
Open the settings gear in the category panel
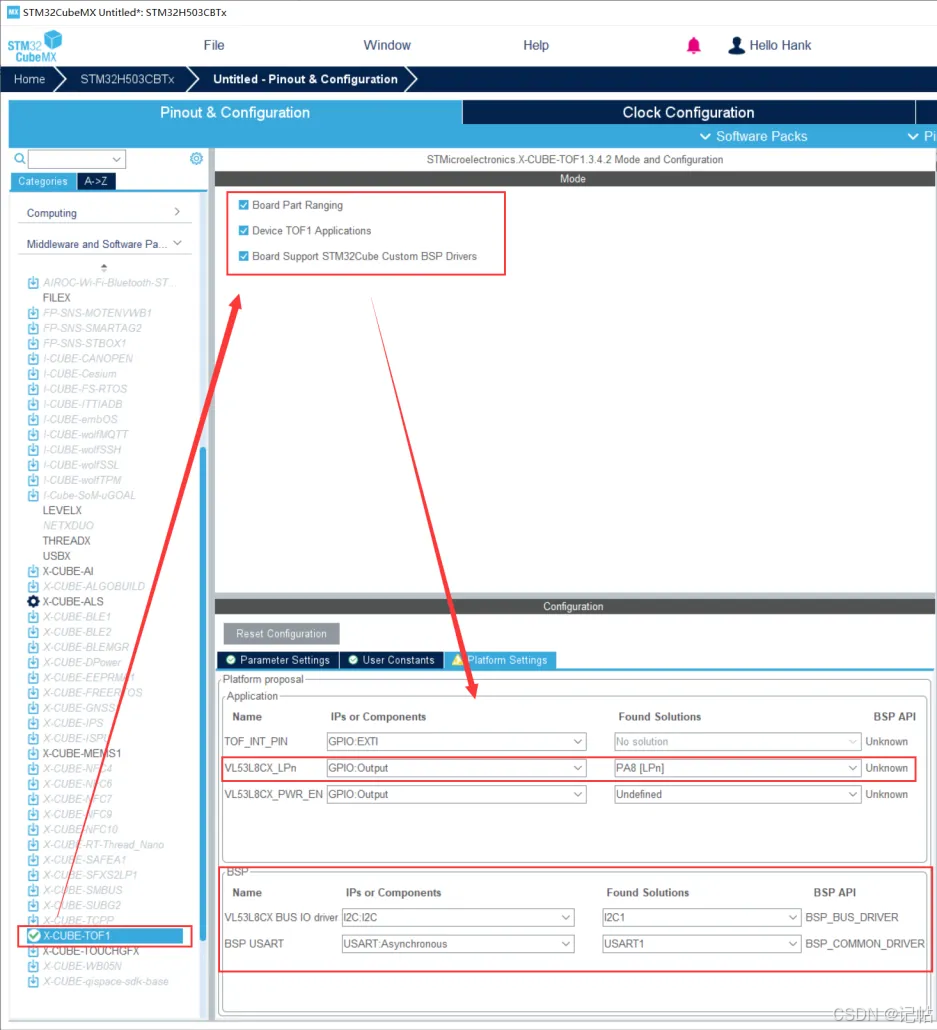point(196,158)
